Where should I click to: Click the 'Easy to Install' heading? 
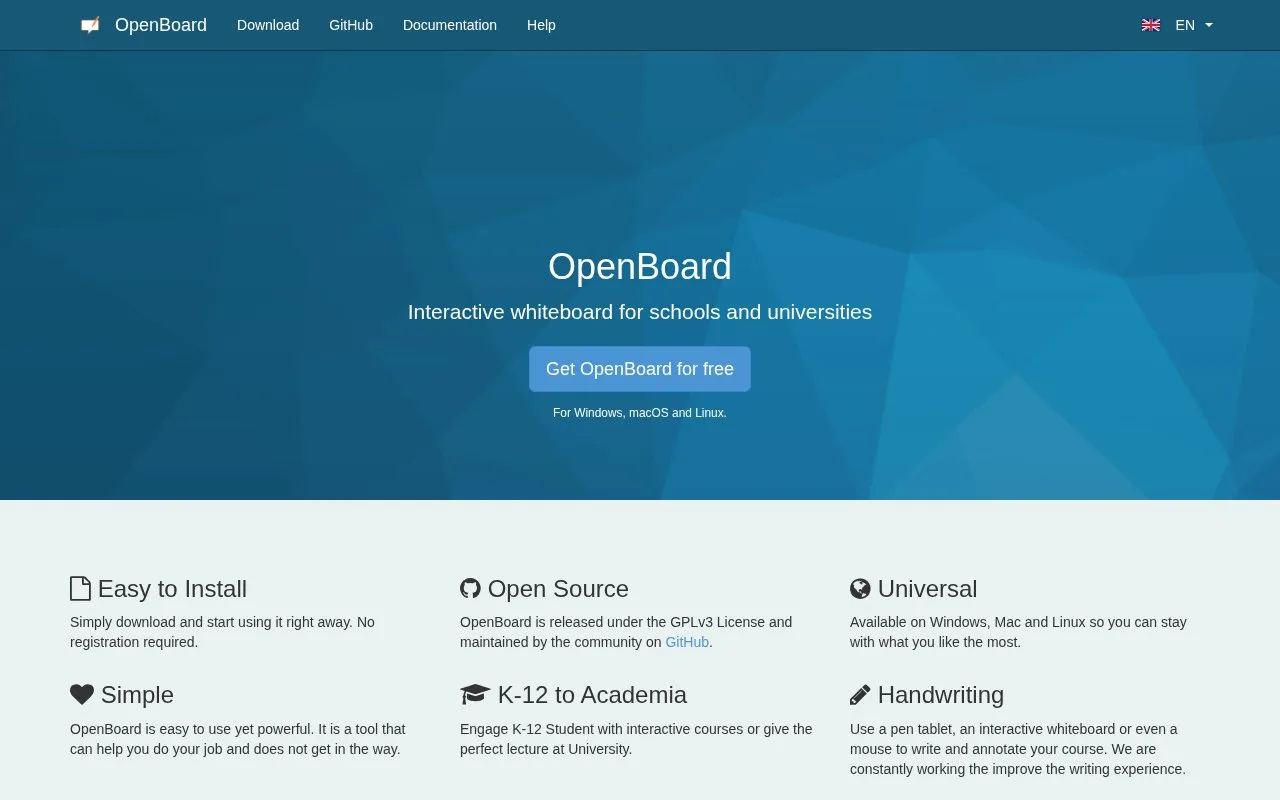[172, 589]
